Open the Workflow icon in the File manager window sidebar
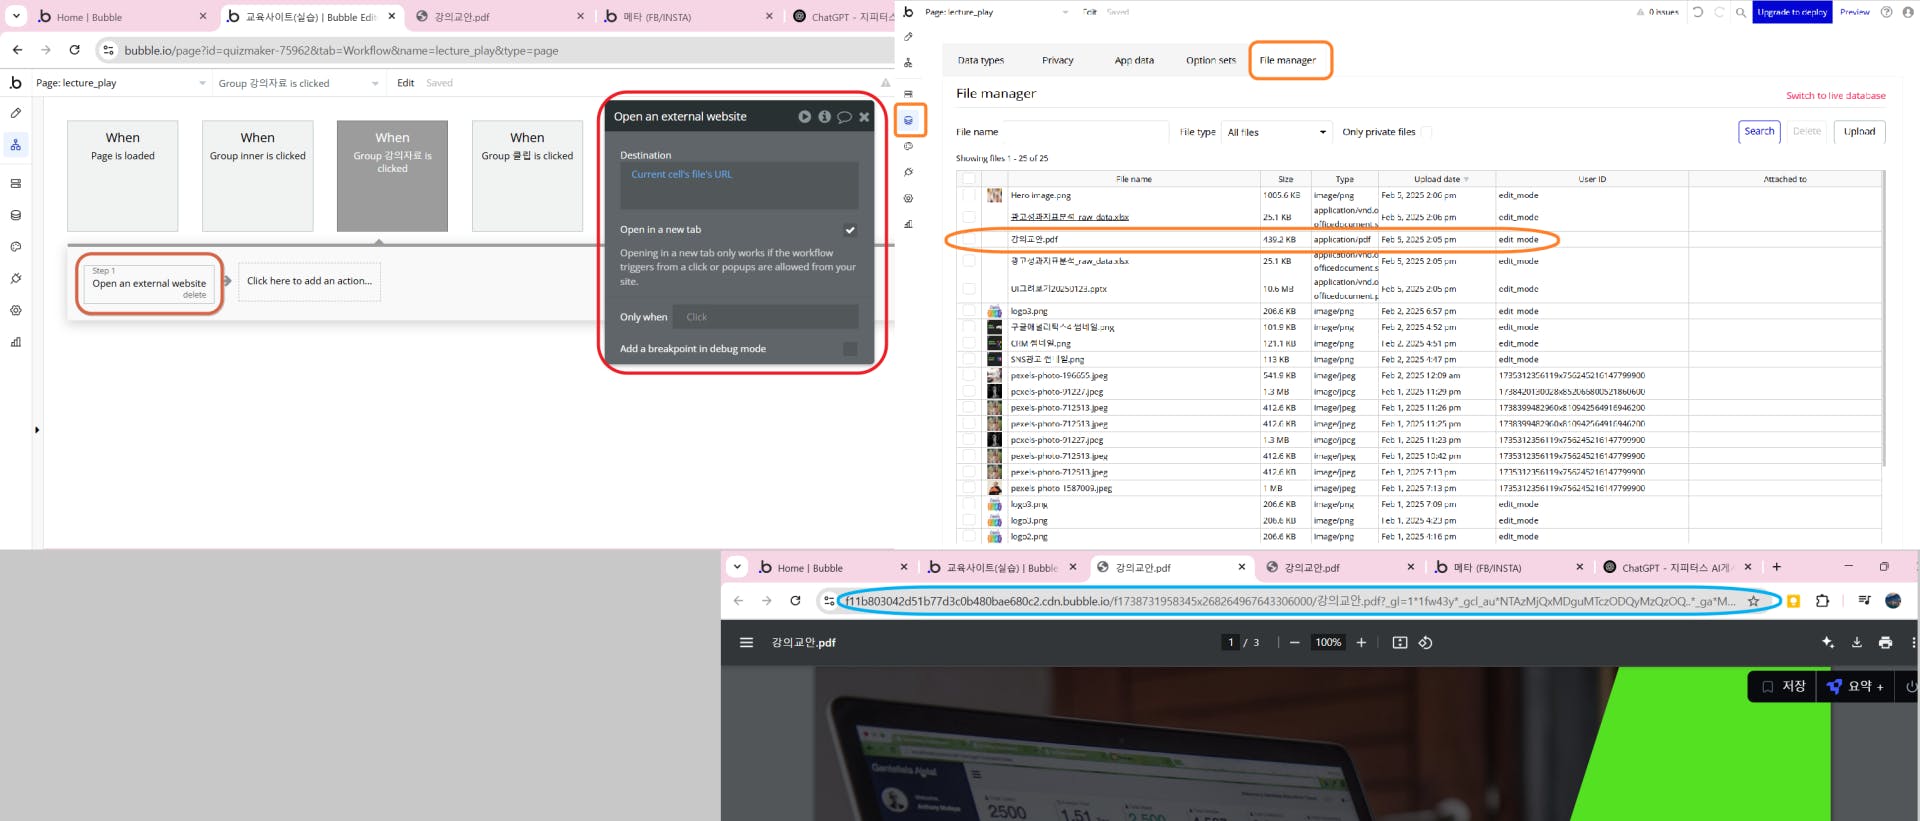Screen dimensions: 1920x821 tap(908, 63)
